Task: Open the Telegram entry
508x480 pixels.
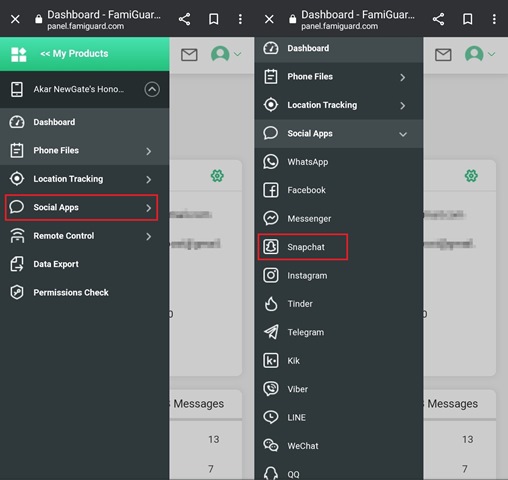Action: pyautogui.click(x=339, y=332)
